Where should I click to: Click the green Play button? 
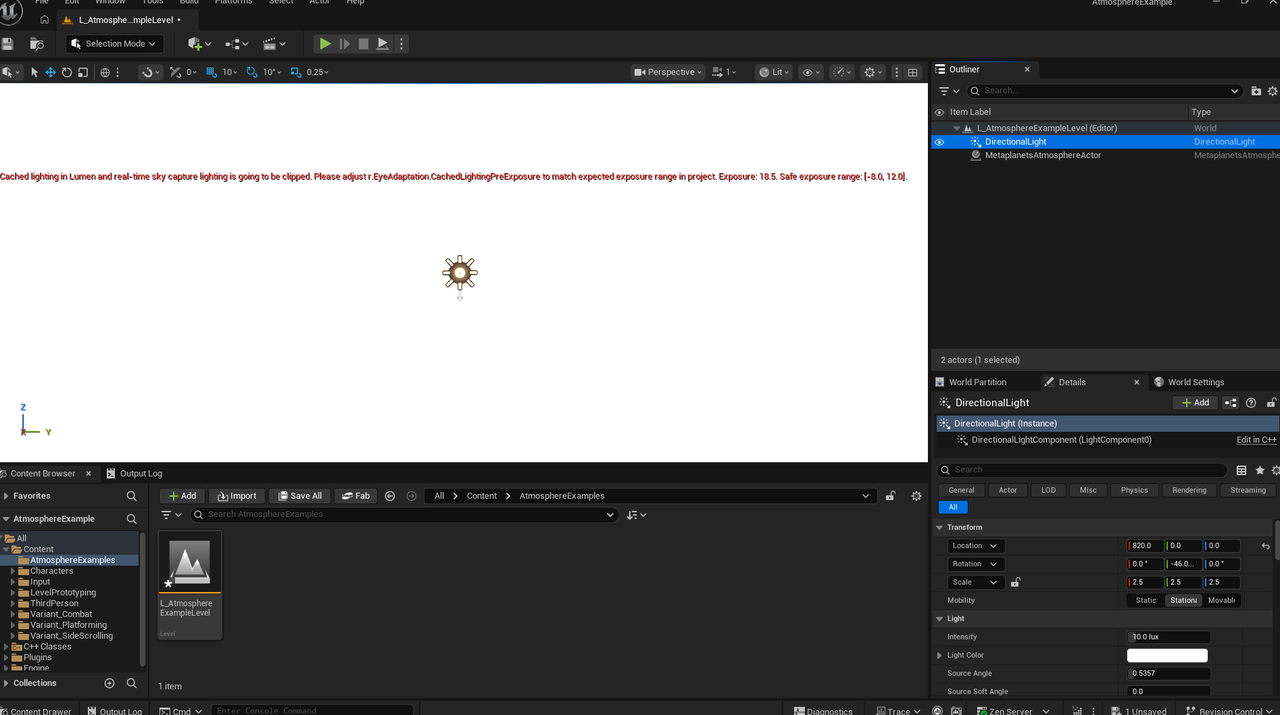(x=325, y=44)
